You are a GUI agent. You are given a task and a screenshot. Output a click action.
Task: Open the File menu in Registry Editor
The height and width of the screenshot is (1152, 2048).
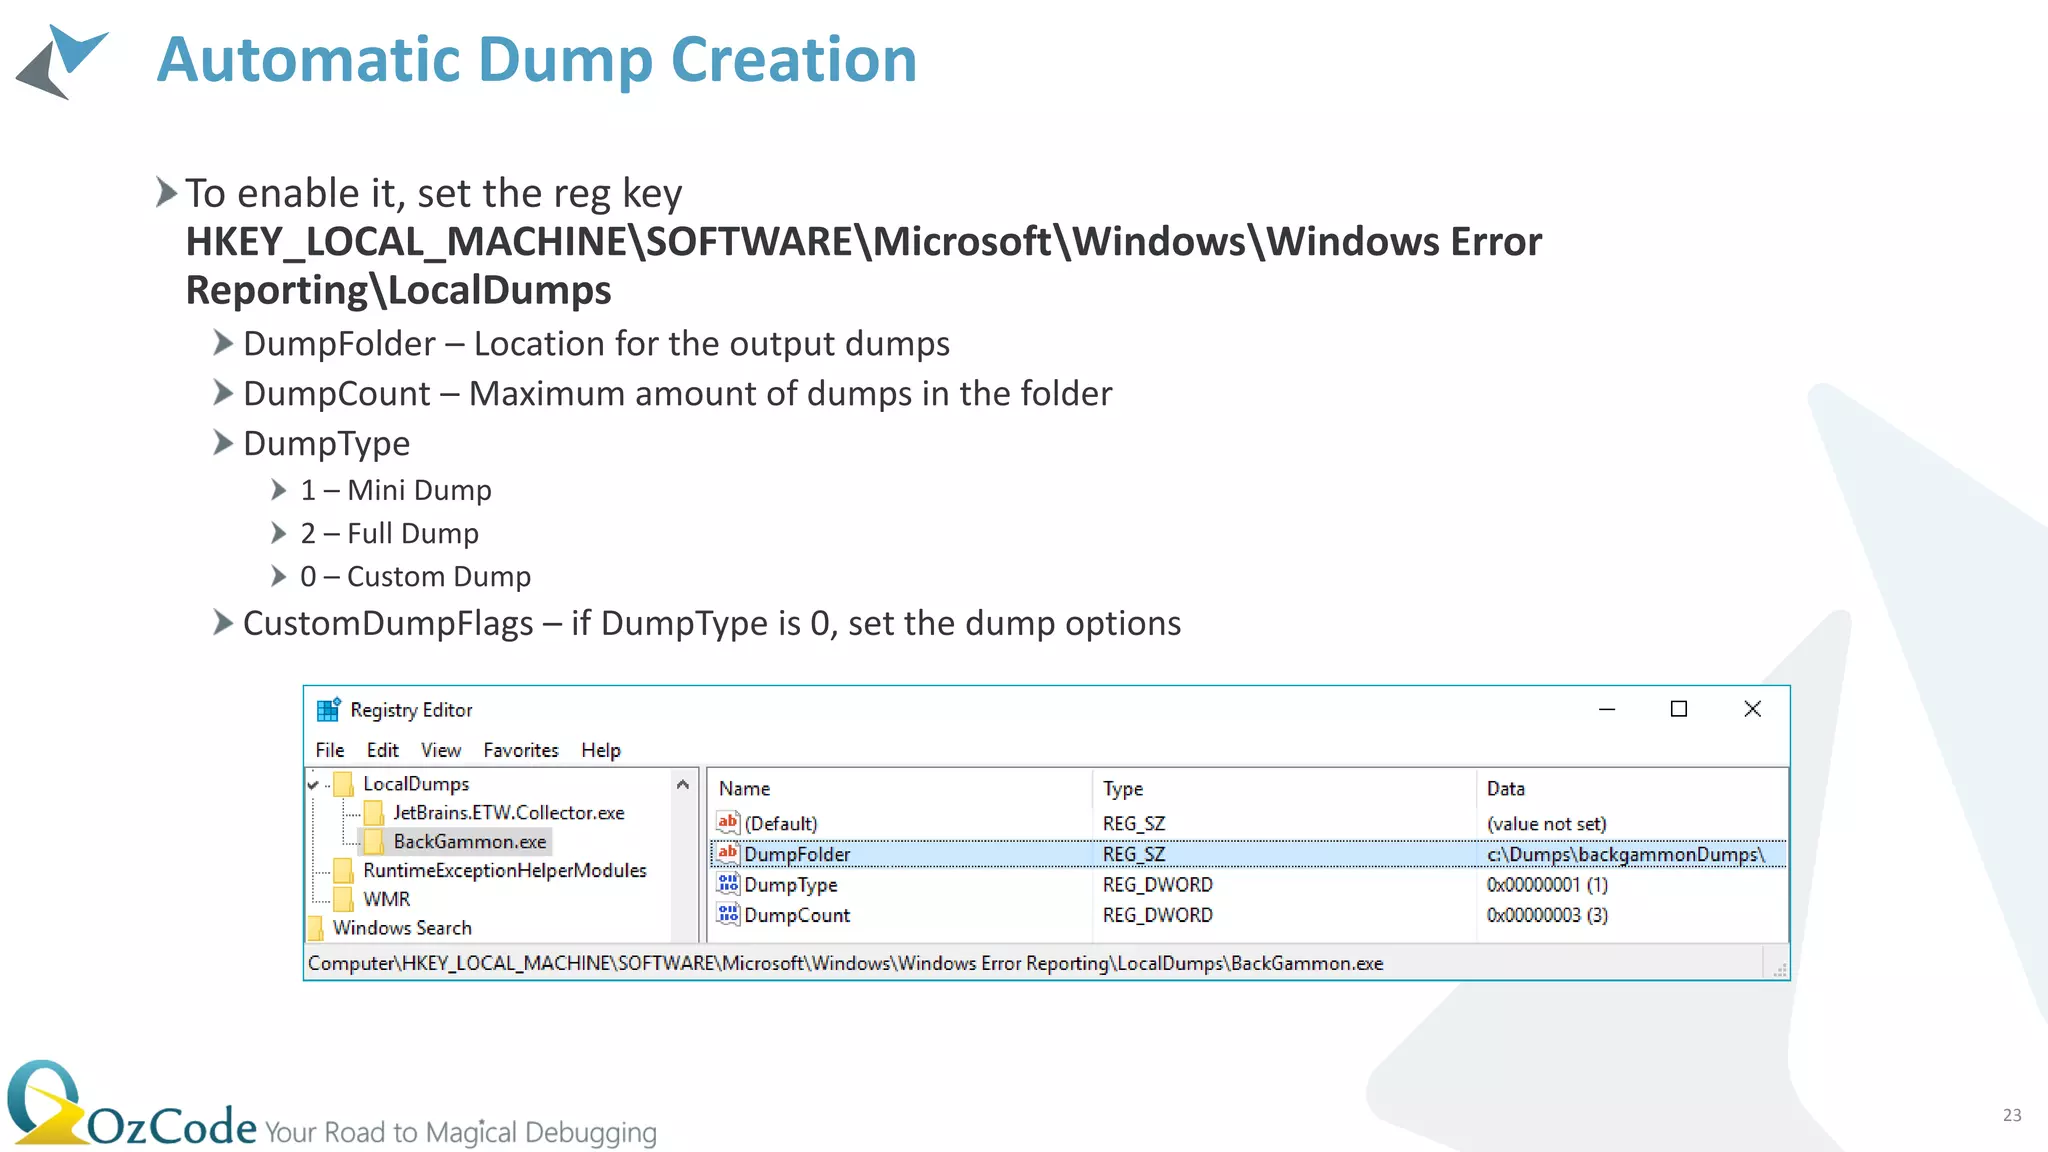pos(330,750)
